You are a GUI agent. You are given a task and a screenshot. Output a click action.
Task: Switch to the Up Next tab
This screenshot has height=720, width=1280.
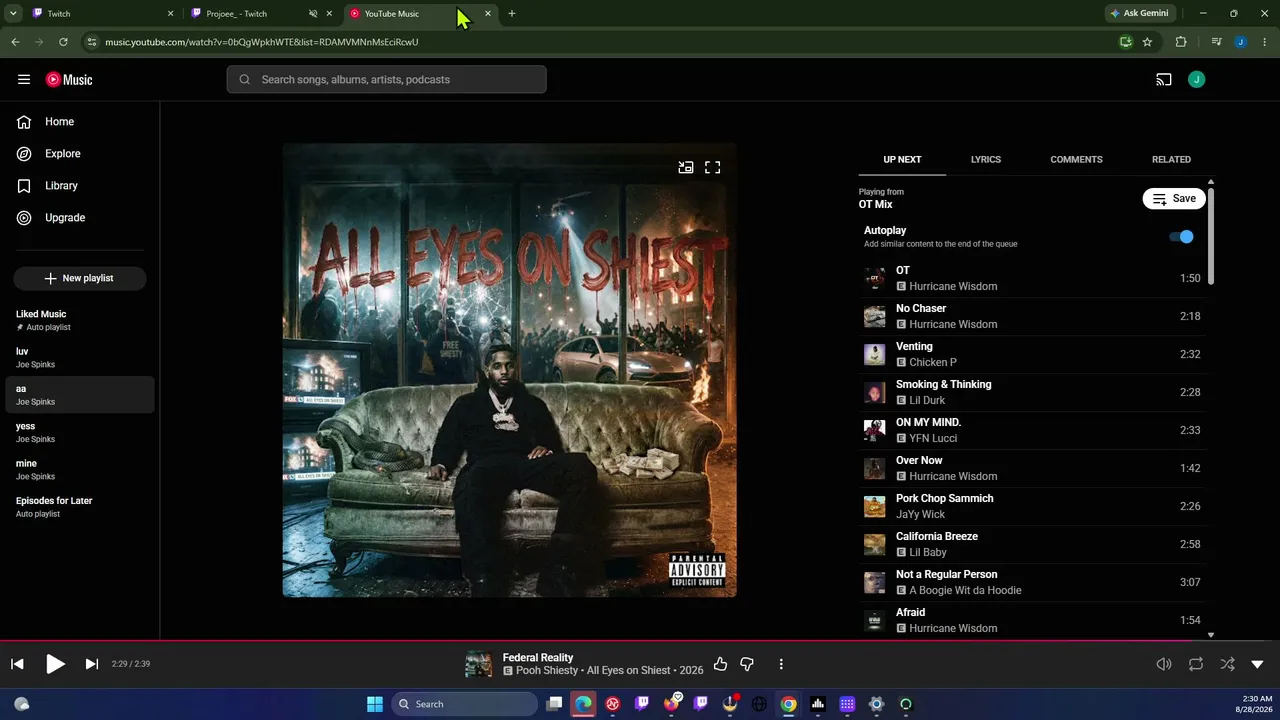(902, 160)
